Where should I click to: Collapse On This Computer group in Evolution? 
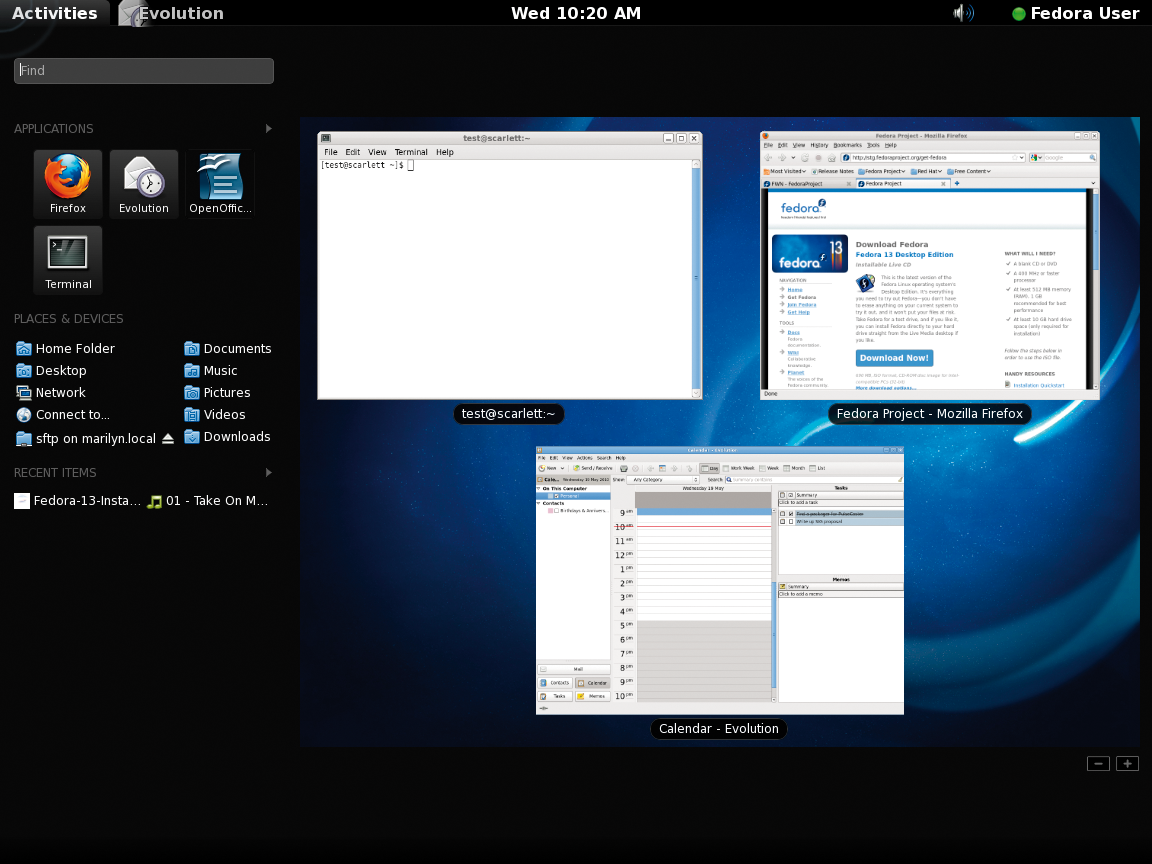click(x=539, y=489)
